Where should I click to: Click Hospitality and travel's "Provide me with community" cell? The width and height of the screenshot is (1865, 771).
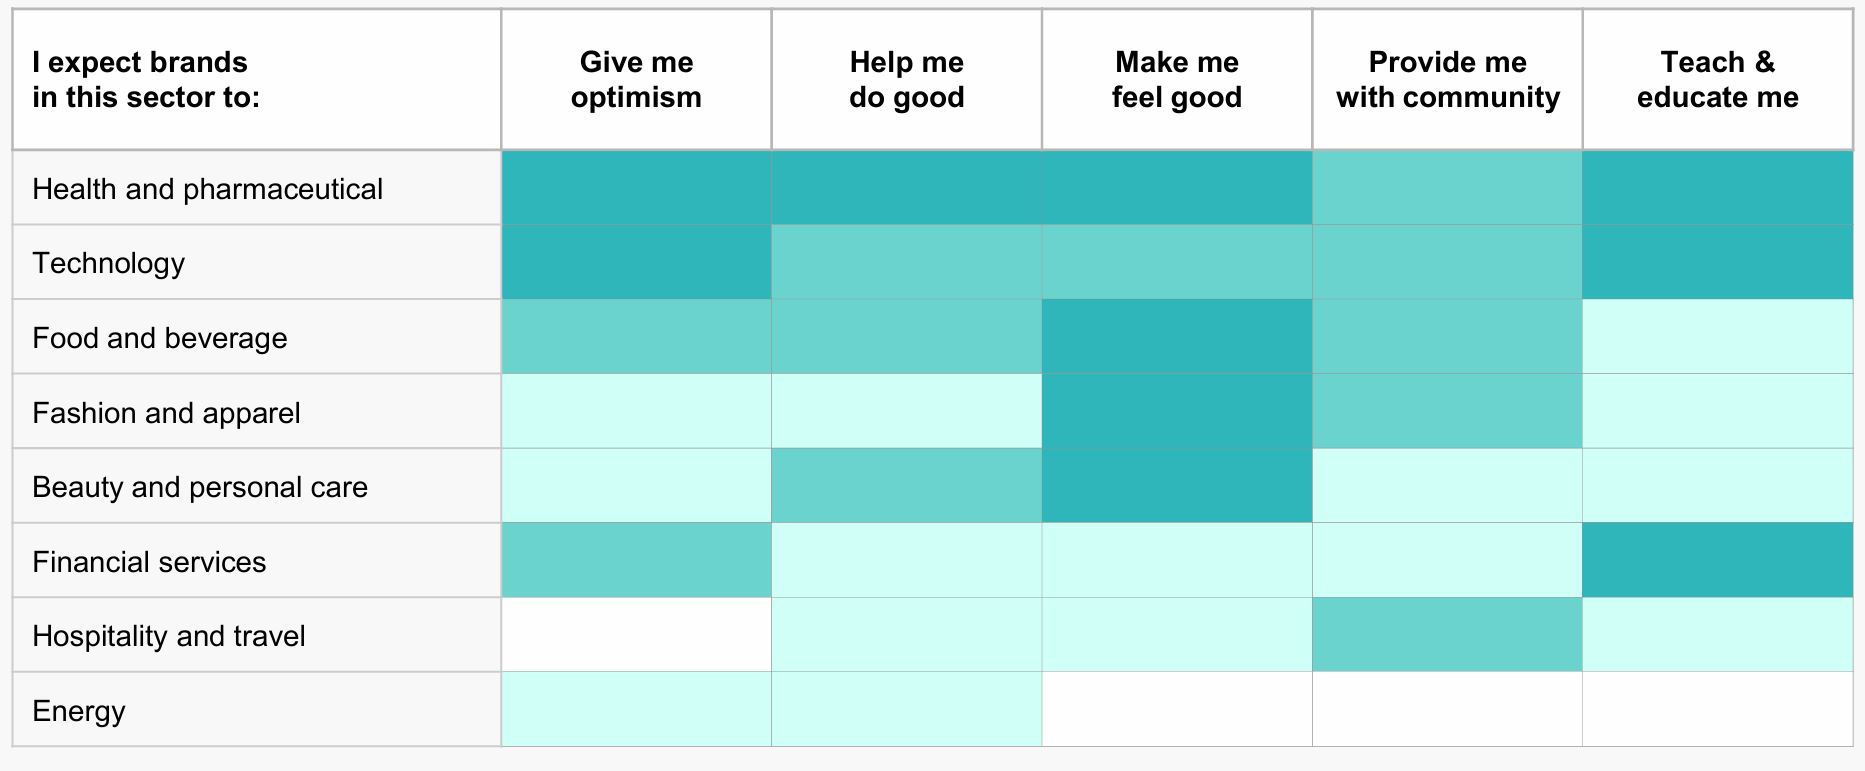1447,635
